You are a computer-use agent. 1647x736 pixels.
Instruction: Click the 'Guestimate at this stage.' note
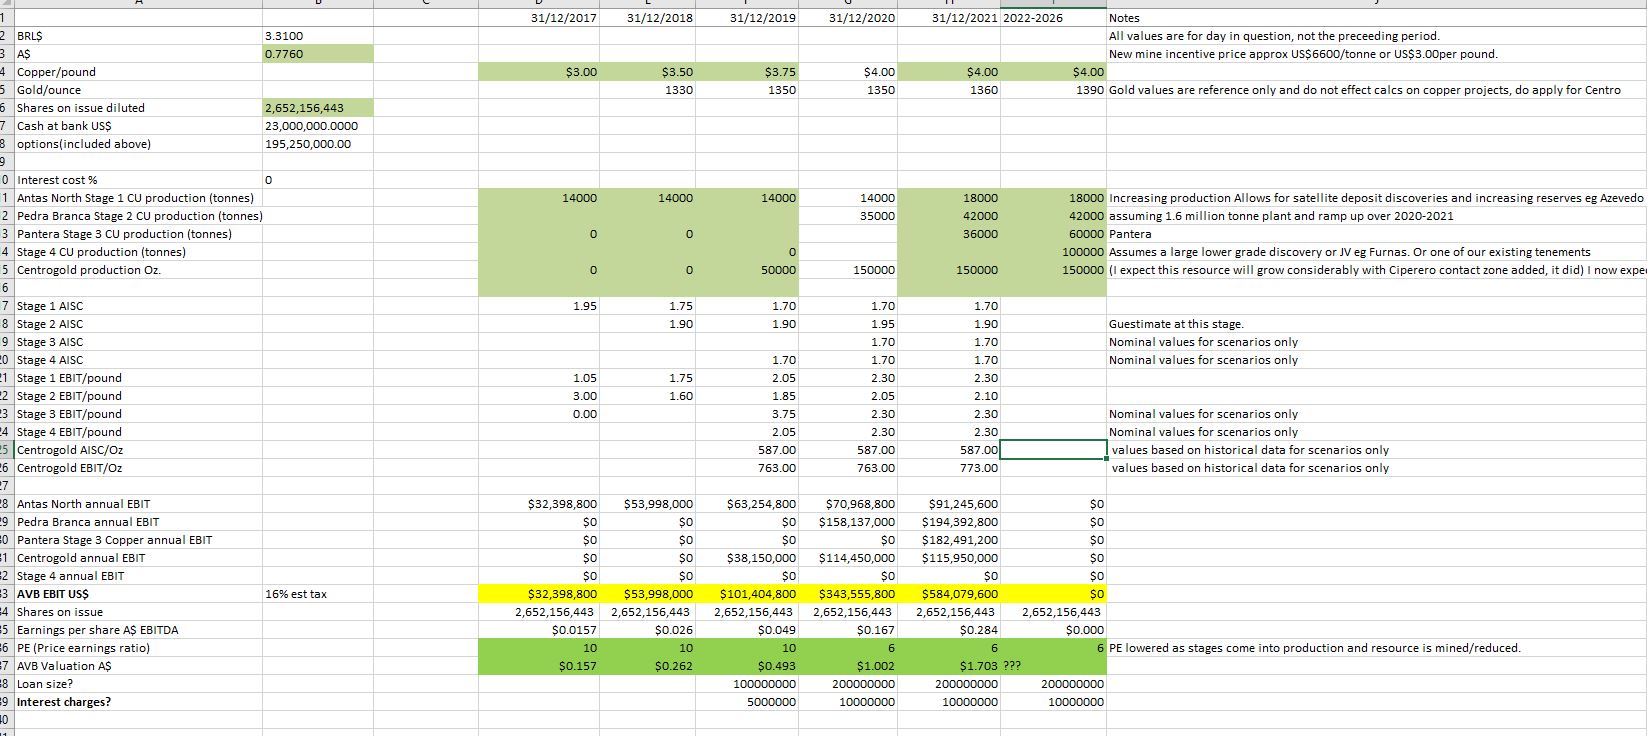pyautogui.click(x=1176, y=324)
